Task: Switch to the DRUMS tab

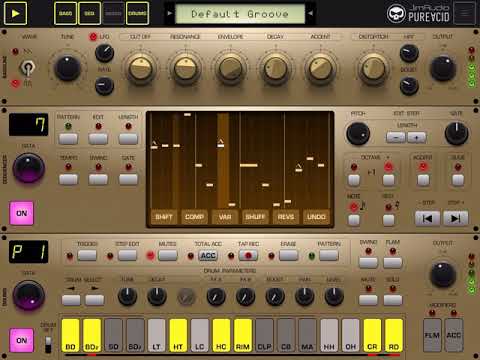Action: click(137, 13)
